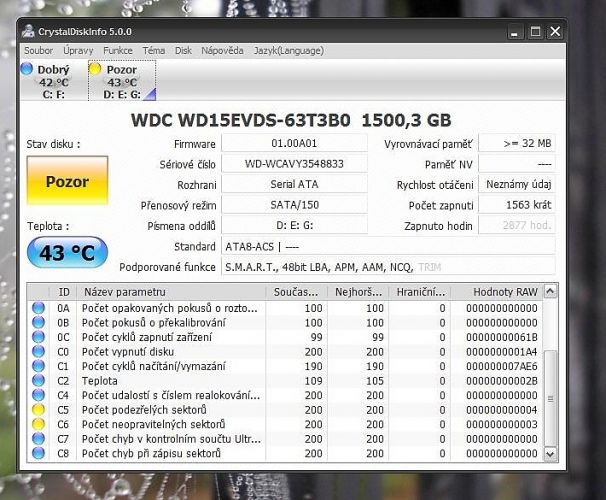Click the blue status icon for attribute C1
The height and width of the screenshot is (500, 606).
pos(38,366)
